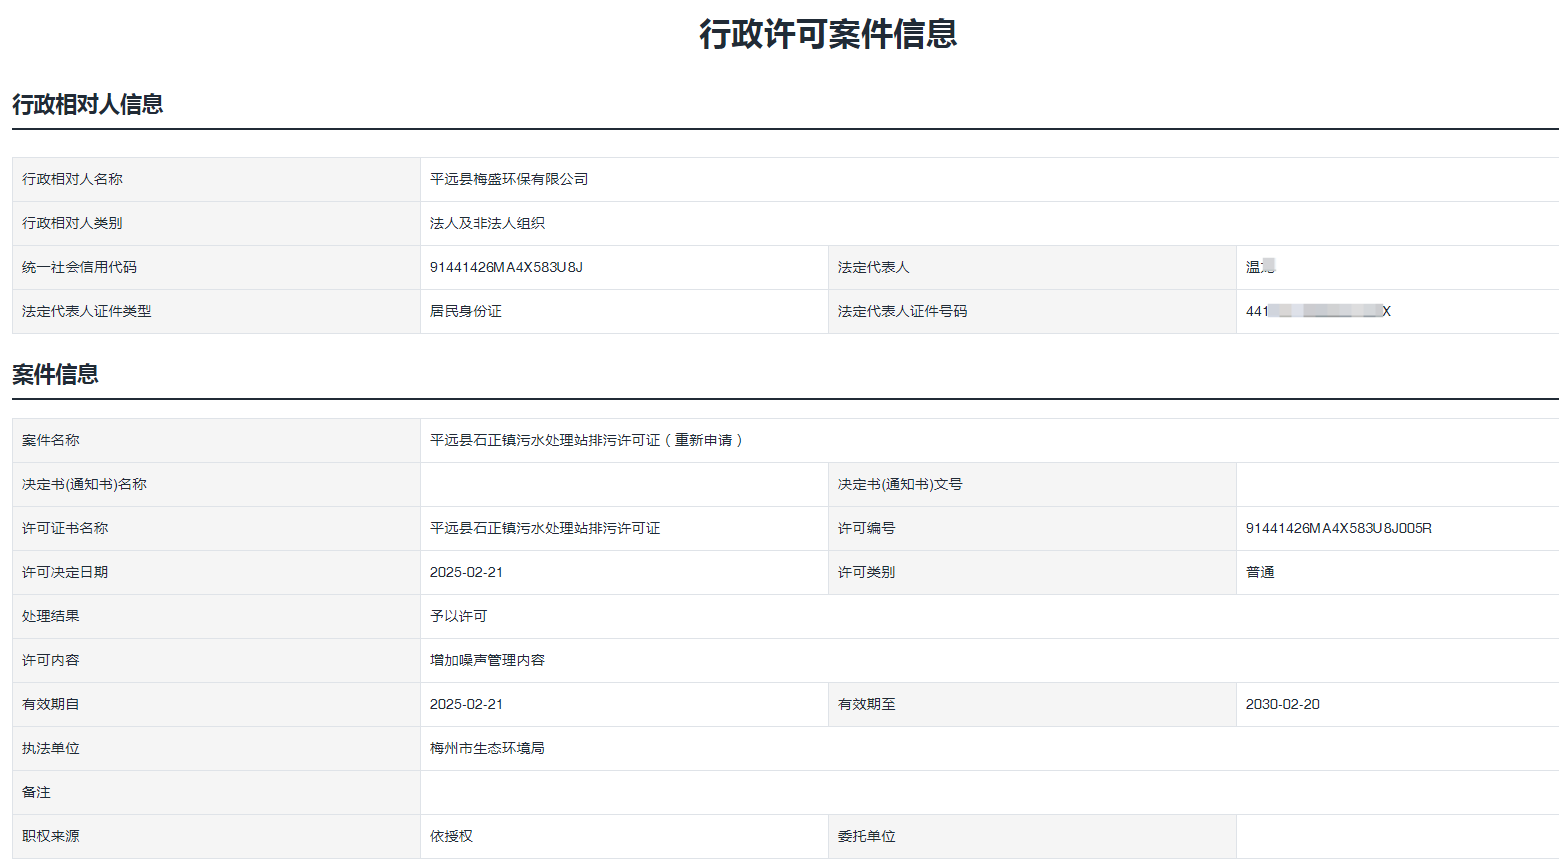Click the 居民身份证 certificate type value
The width and height of the screenshot is (1559, 866).
tap(466, 311)
